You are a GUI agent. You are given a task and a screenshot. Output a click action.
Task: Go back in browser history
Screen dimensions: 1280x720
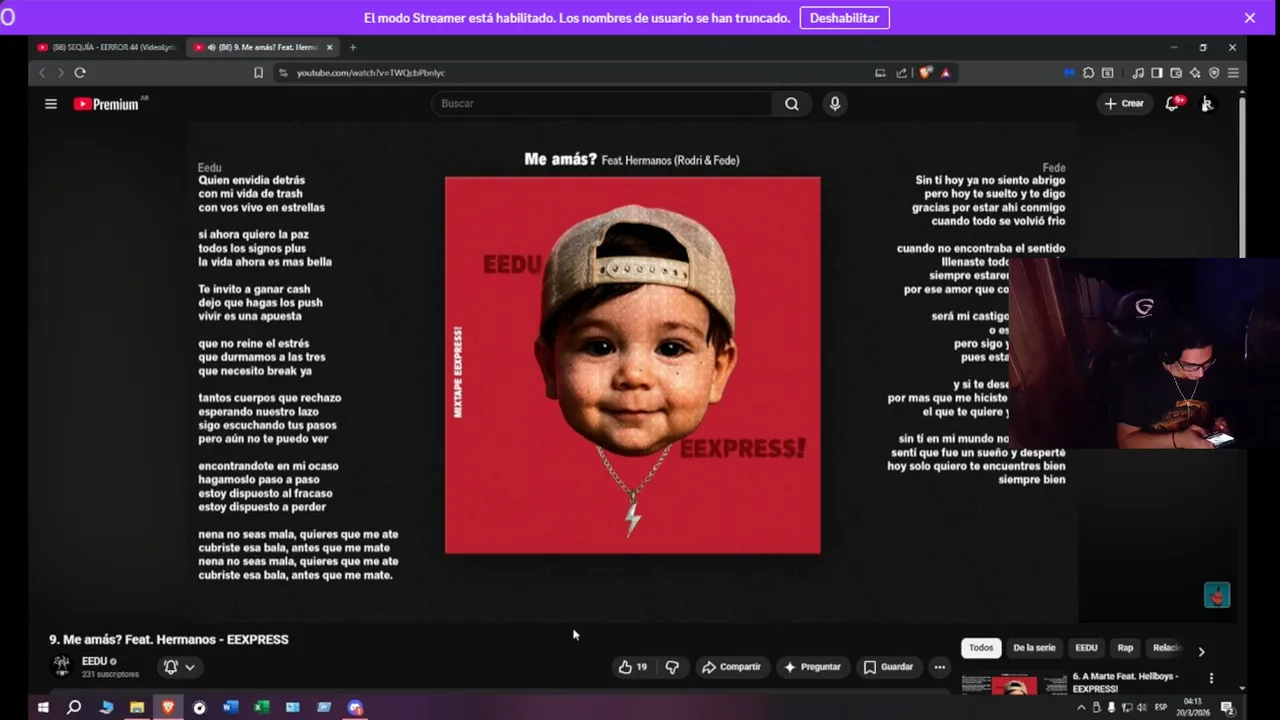coord(42,72)
